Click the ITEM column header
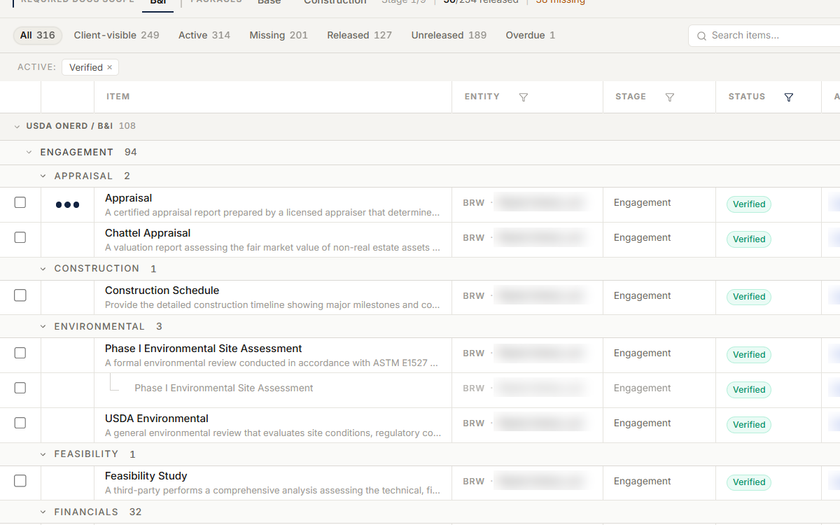 [x=118, y=96]
